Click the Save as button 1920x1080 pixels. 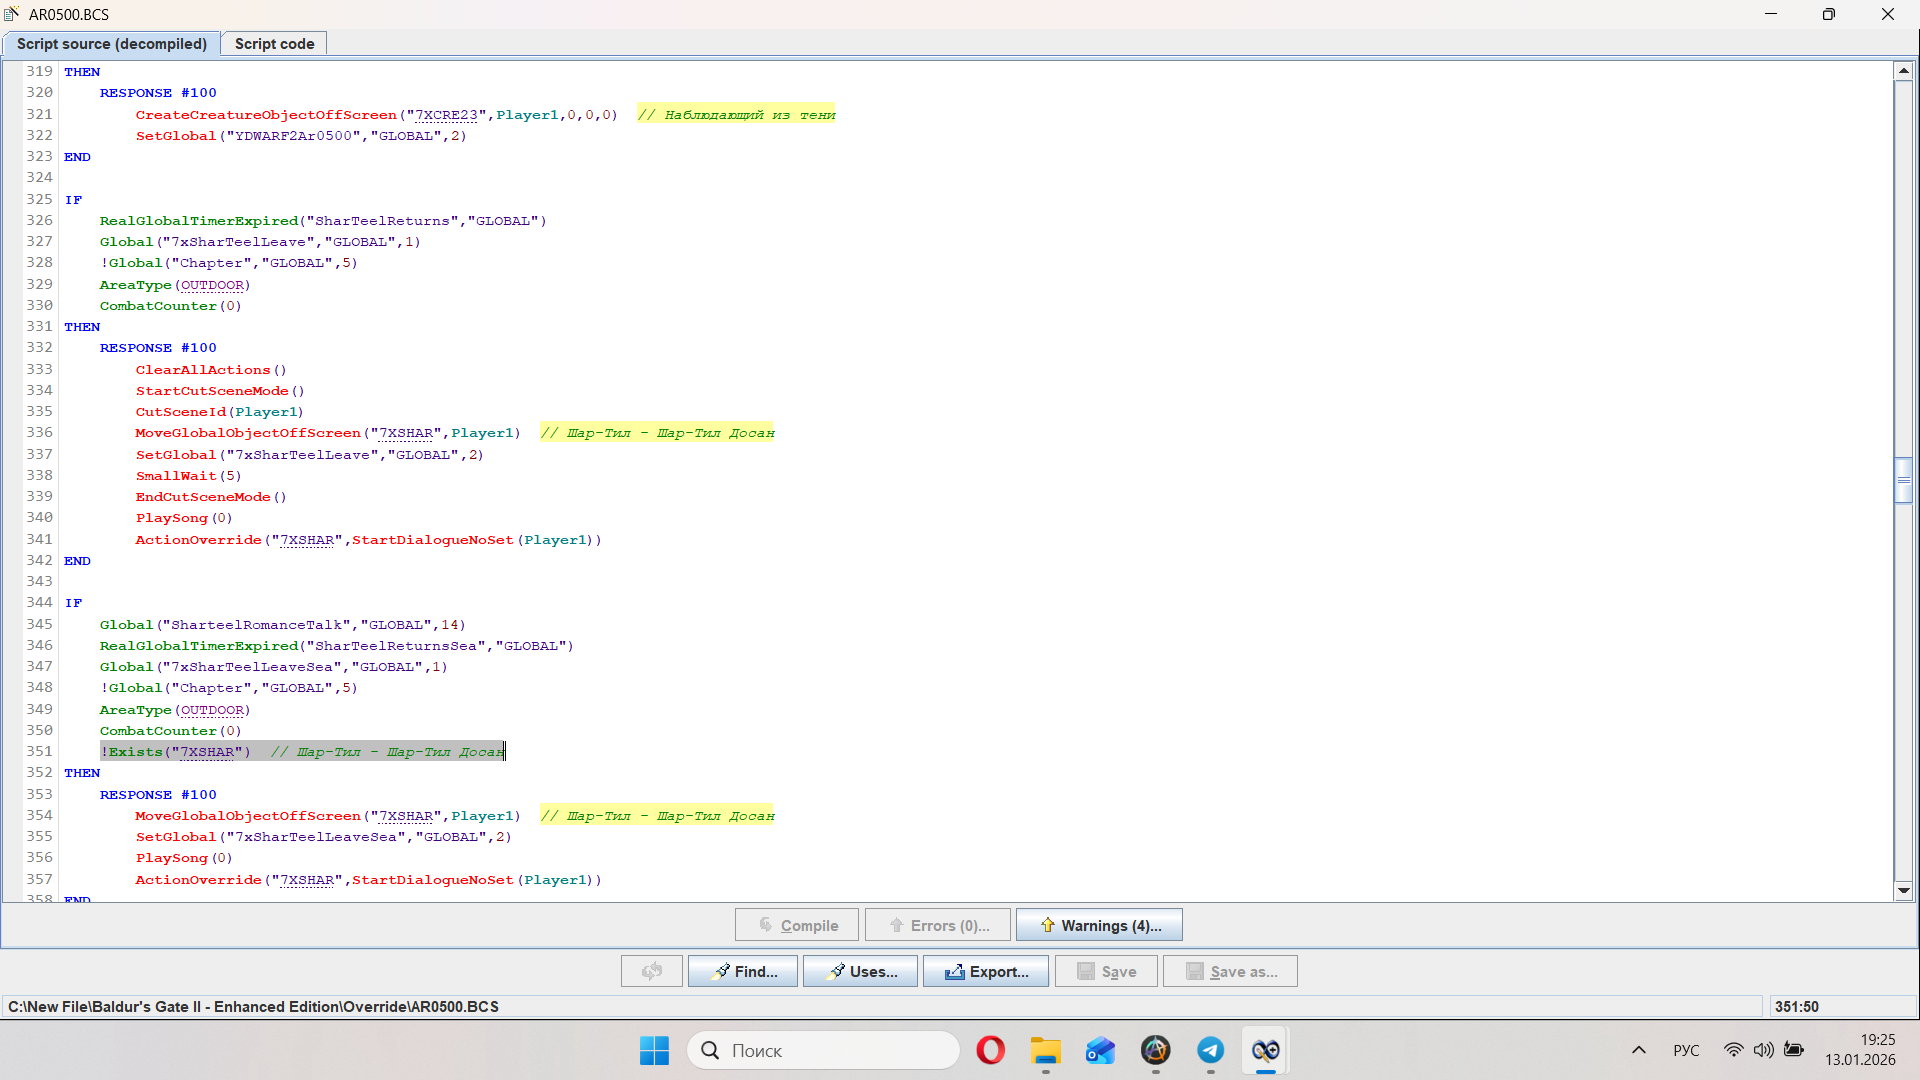(1230, 971)
